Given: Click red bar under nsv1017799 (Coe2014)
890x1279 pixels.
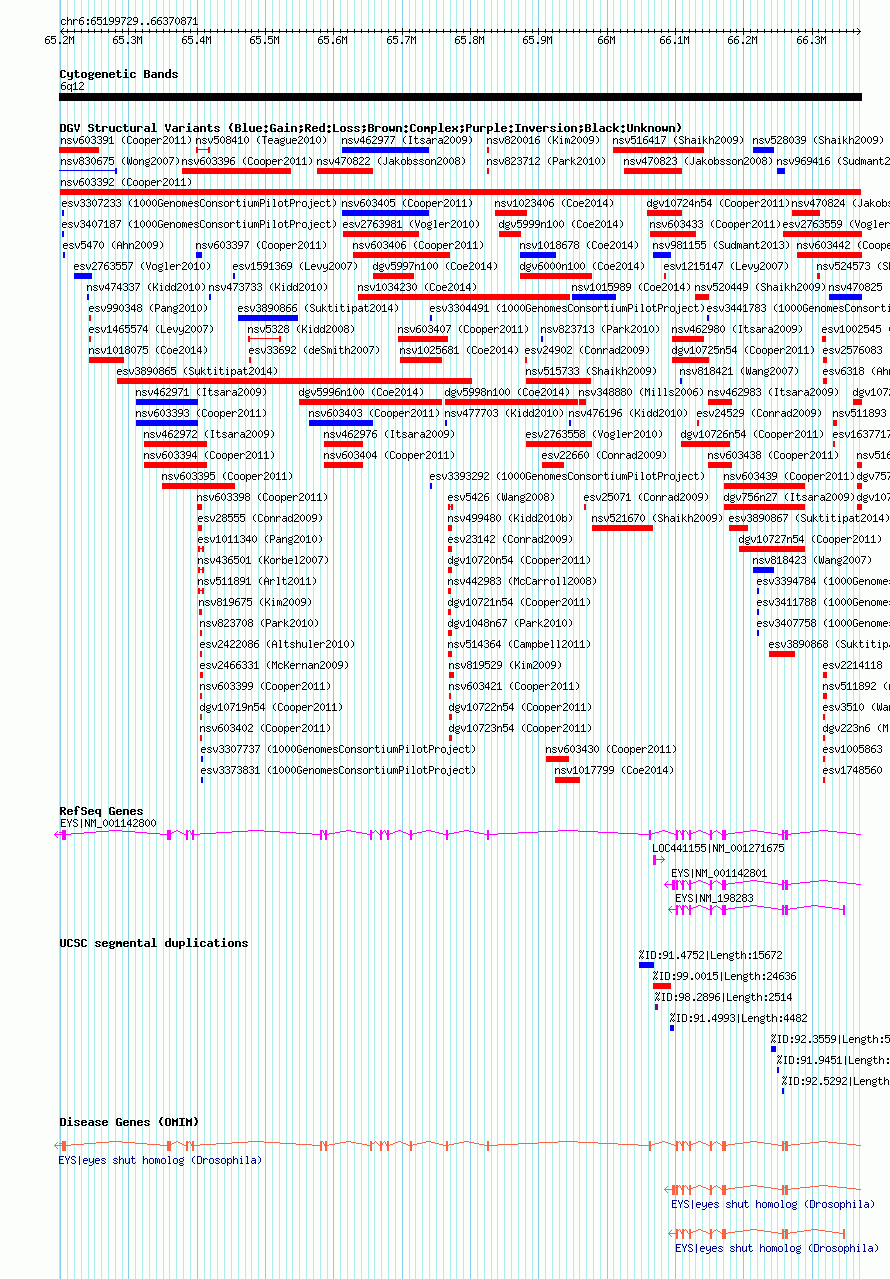Looking at the screenshot, I should 567,780.
